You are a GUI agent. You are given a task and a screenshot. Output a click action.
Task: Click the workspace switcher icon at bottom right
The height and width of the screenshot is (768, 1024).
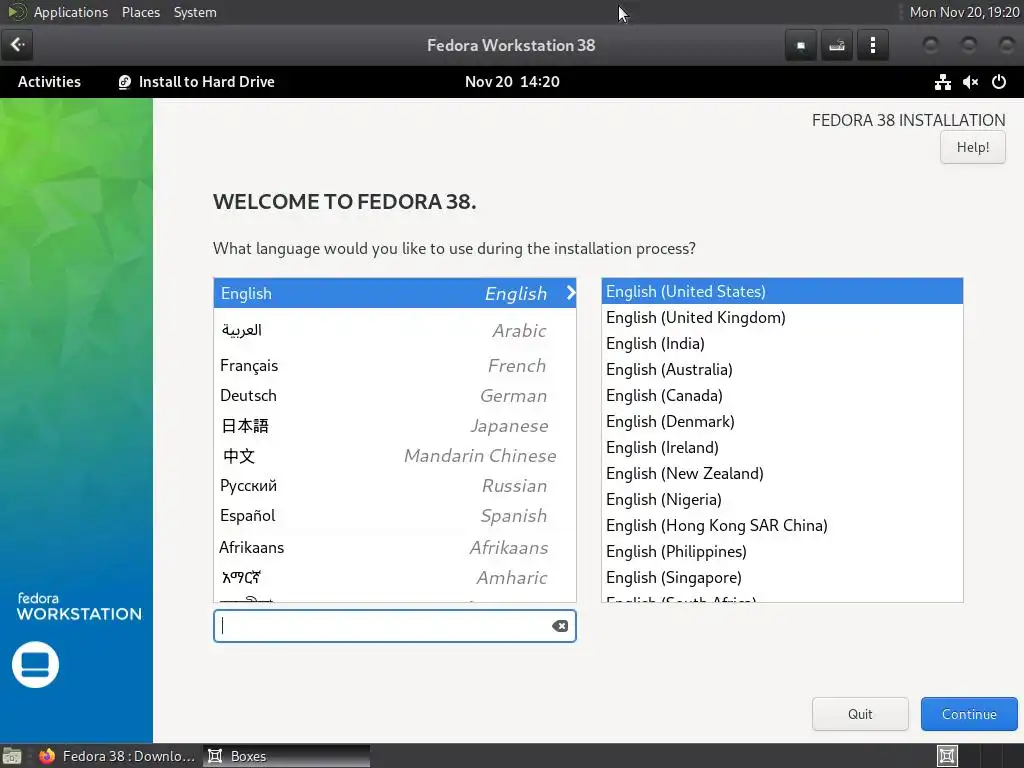[947, 756]
